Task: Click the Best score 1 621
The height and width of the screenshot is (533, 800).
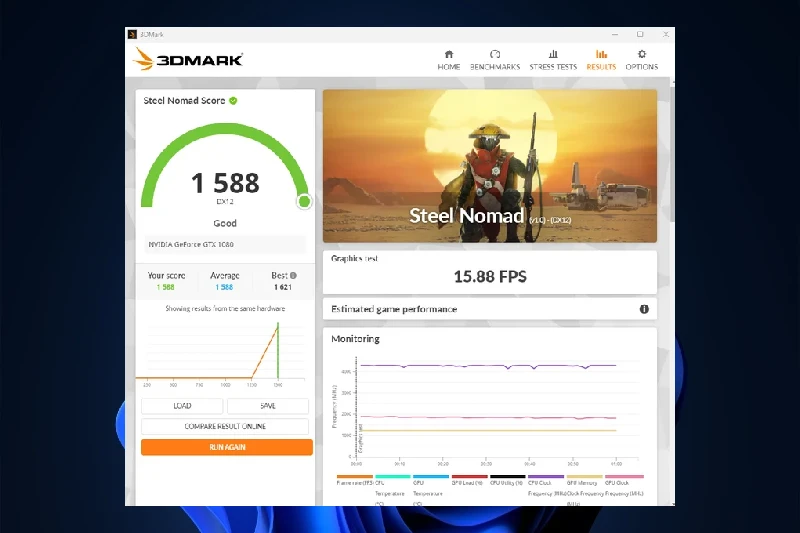Action: 283,287
